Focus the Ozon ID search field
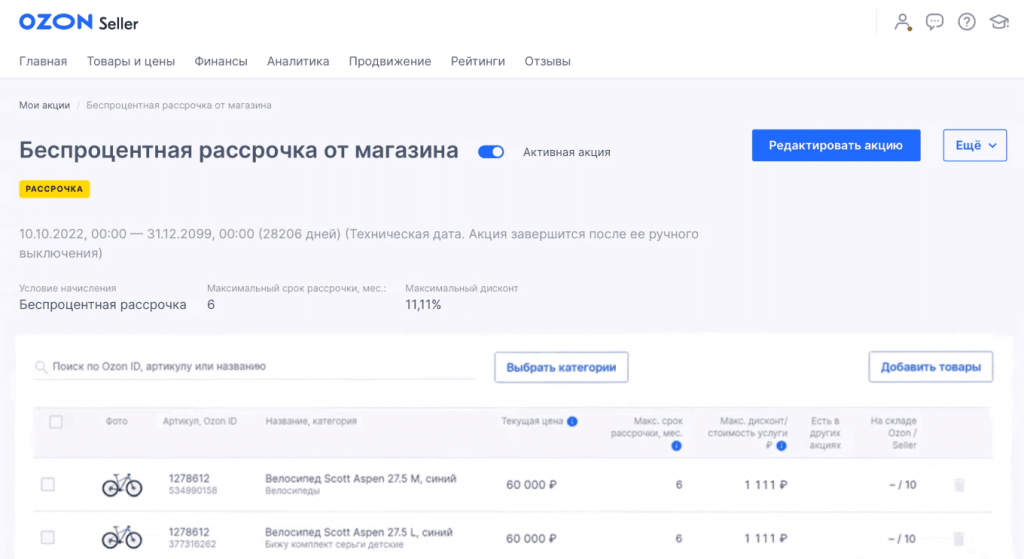 click(x=255, y=367)
